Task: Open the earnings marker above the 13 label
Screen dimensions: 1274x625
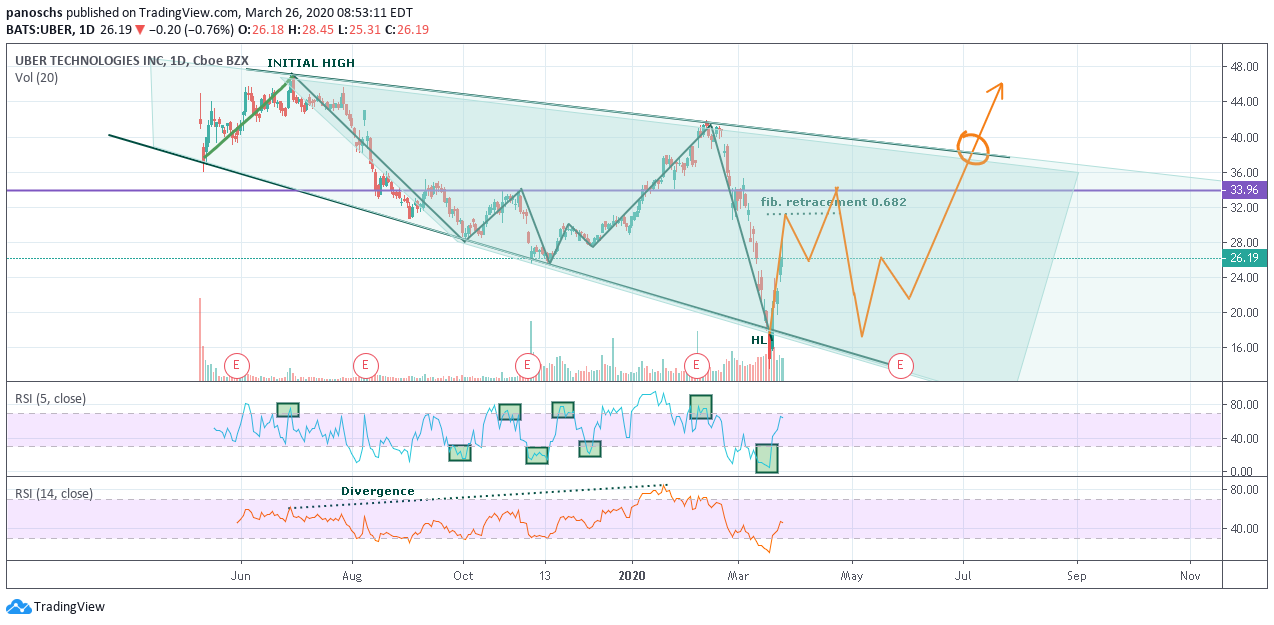Action: [527, 365]
